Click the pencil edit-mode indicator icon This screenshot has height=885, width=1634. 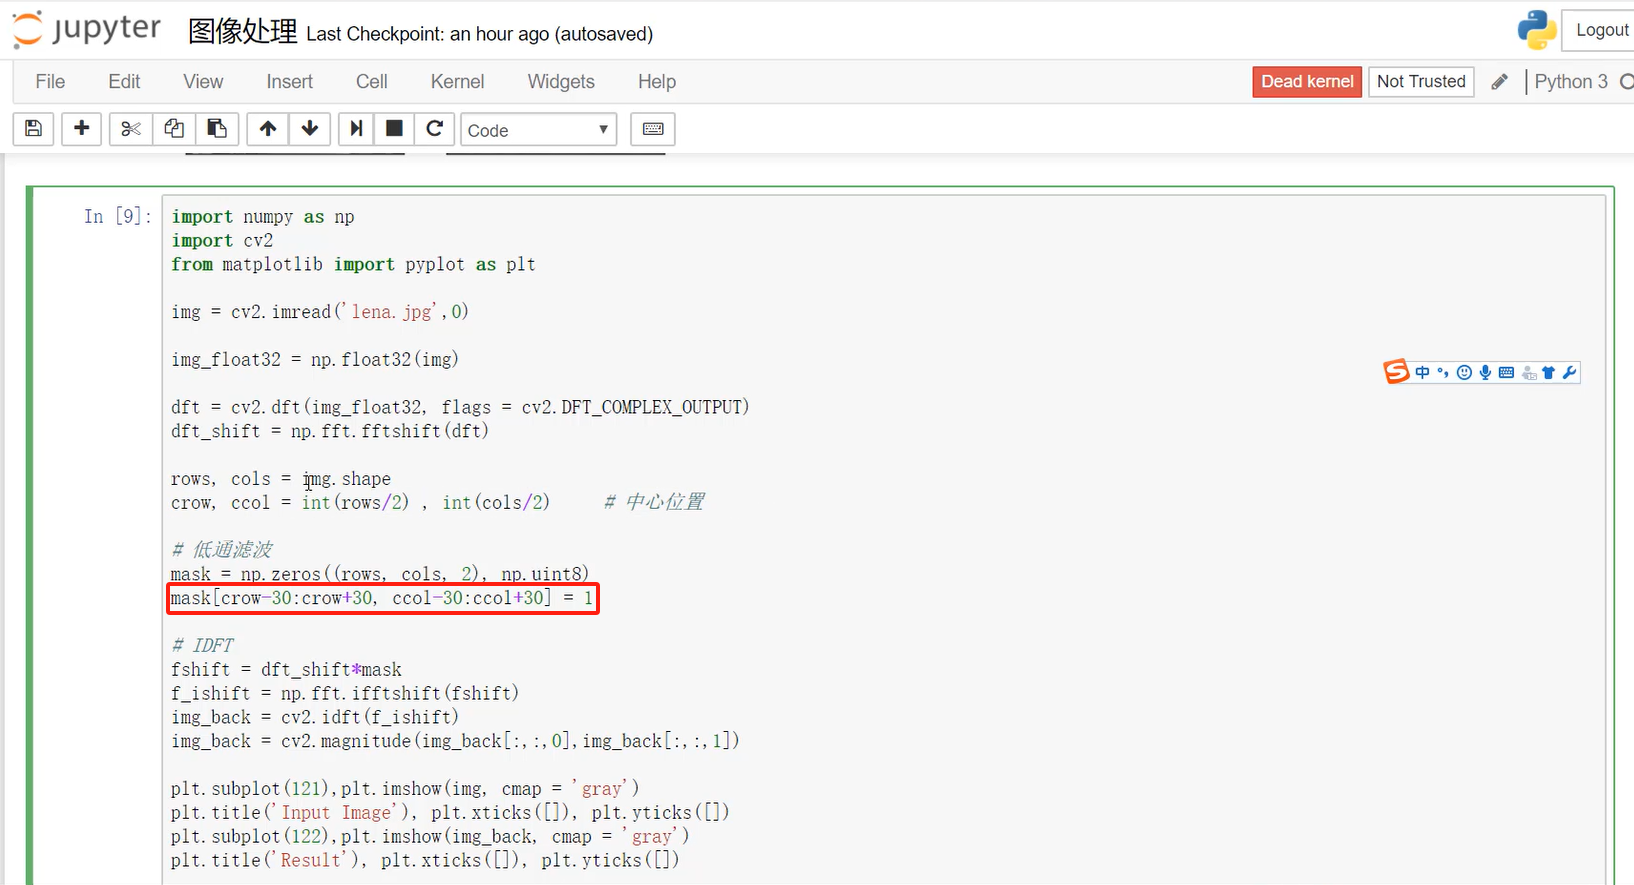1499,82
